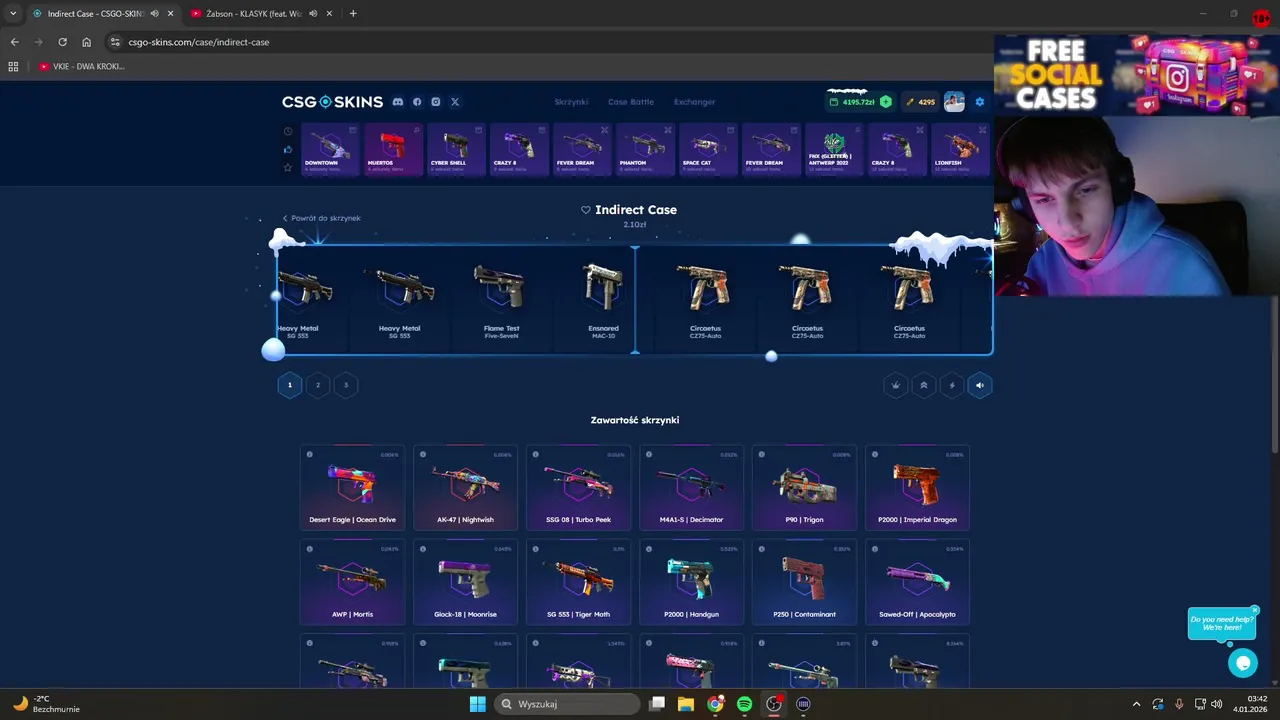This screenshot has height=720, width=1280.
Task: Toggle sound with the speaker icon button
Action: pyautogui.click(x=980, y=385)
